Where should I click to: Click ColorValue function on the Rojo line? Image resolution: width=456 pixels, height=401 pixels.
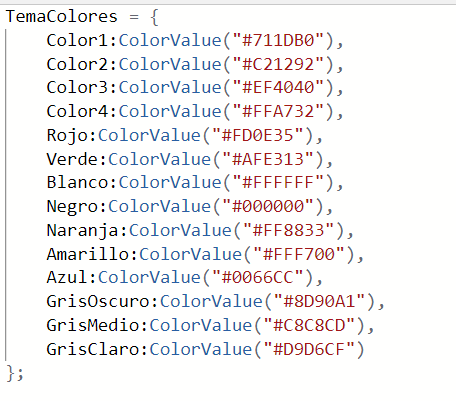pyautogui.click(x=149, y=136)
